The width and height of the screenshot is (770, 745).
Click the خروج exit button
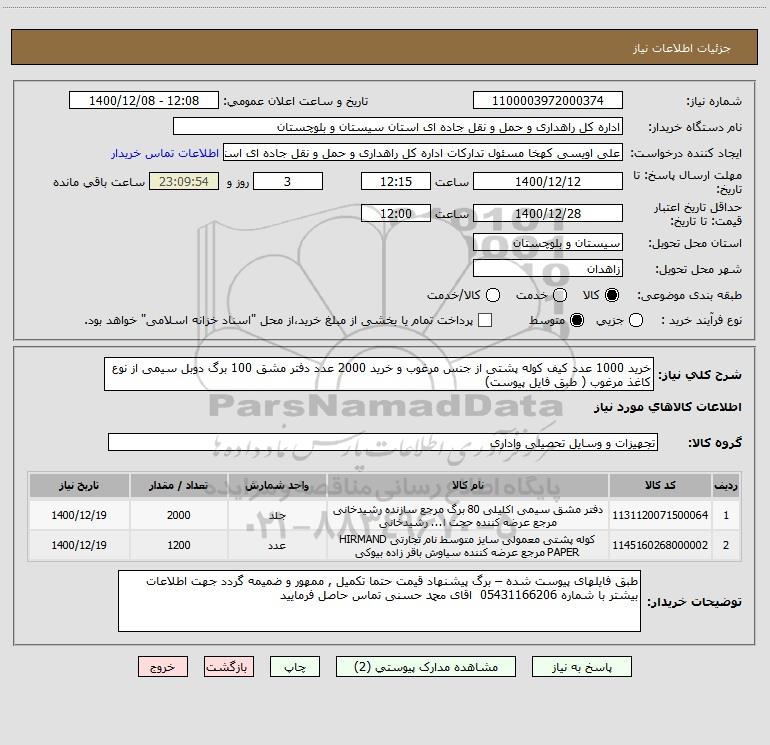163,667
